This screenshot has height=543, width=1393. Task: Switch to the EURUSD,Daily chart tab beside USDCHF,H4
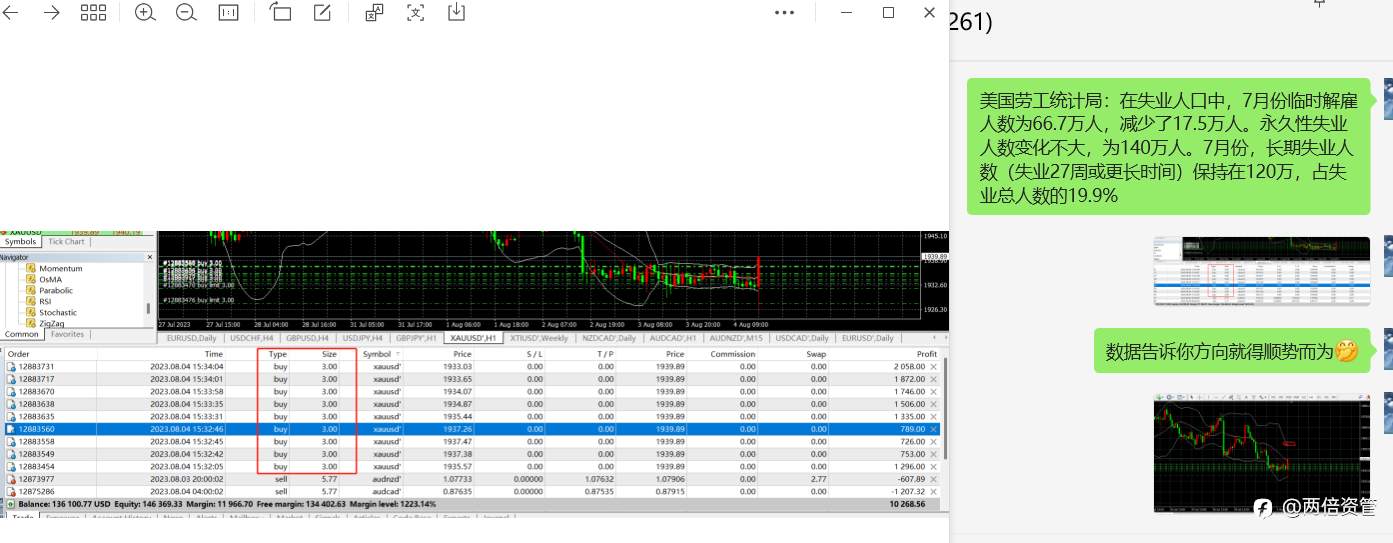coord(193,338)
